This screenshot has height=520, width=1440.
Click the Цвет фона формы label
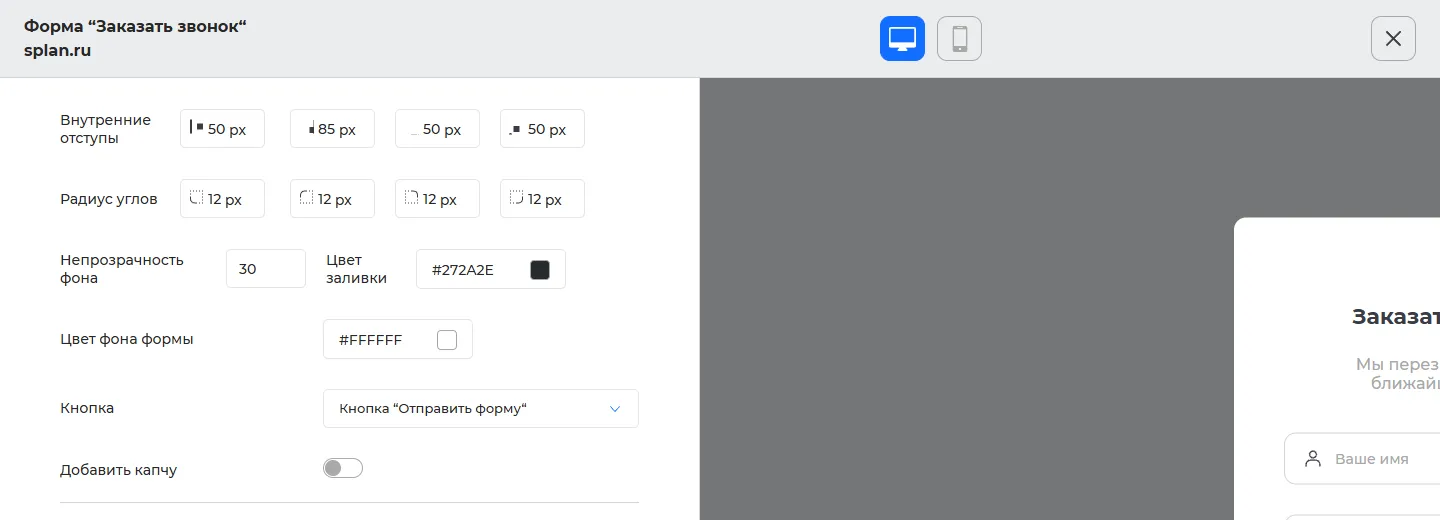pos(127,339)
